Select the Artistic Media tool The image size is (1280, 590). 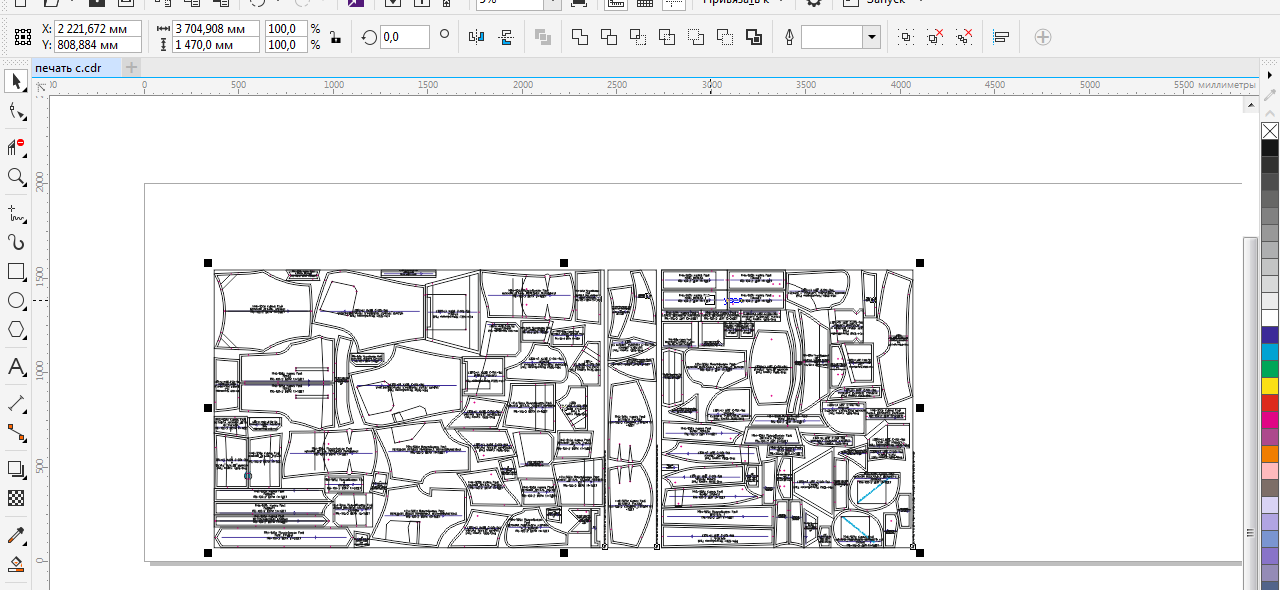pyautogui.click(x=17, y=242)
